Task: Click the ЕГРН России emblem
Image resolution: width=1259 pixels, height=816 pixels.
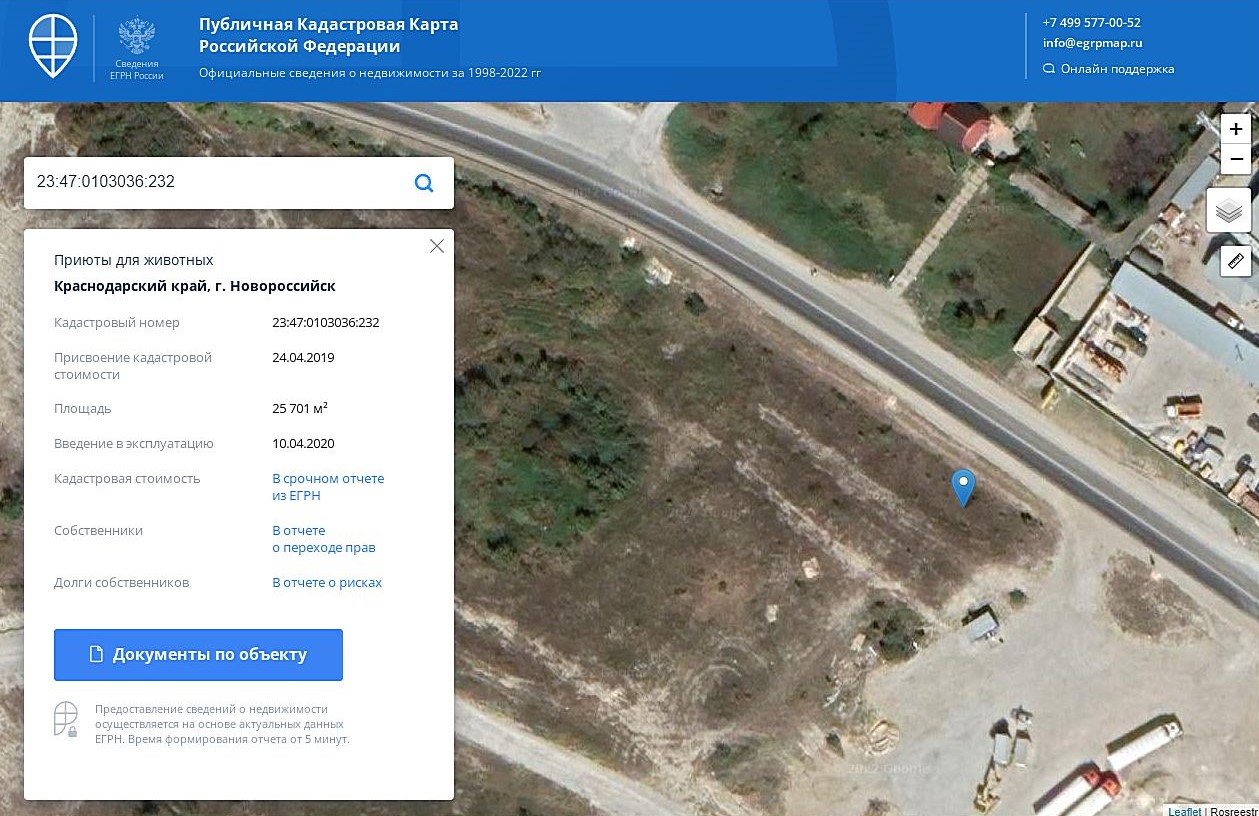Action: (x=136, y=47)
